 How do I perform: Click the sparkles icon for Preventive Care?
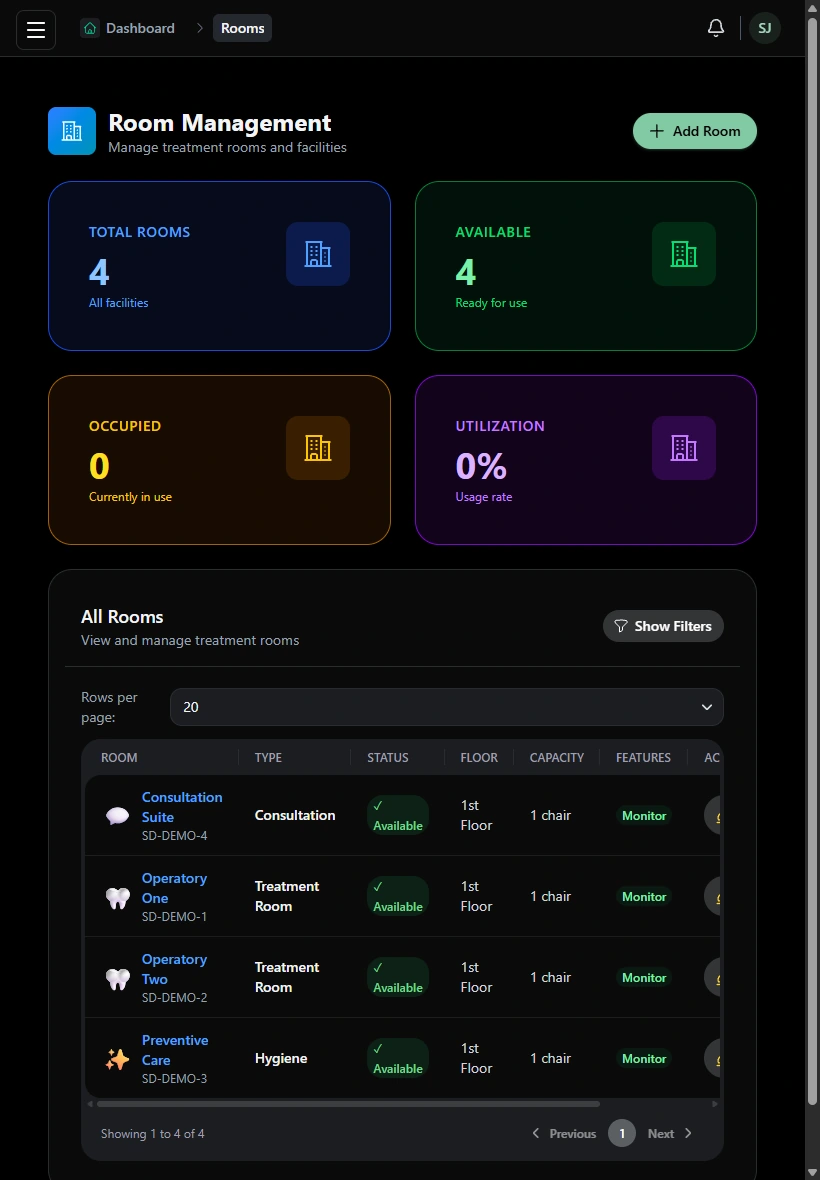click(117, 1059)
